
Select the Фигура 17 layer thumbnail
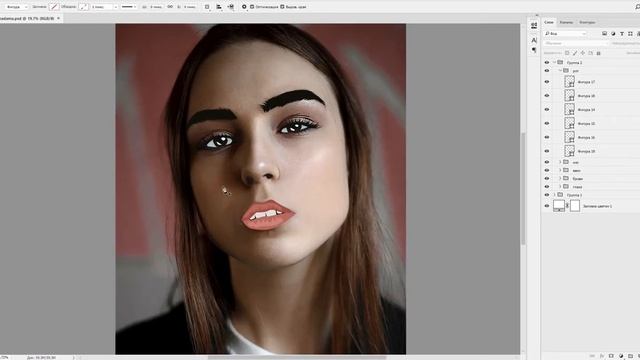569,82
